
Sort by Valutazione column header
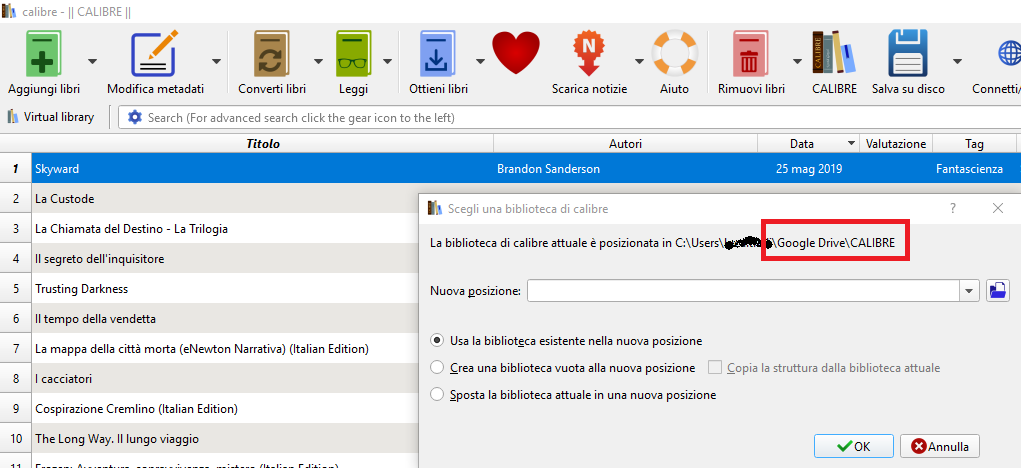(x=896, y=144)
